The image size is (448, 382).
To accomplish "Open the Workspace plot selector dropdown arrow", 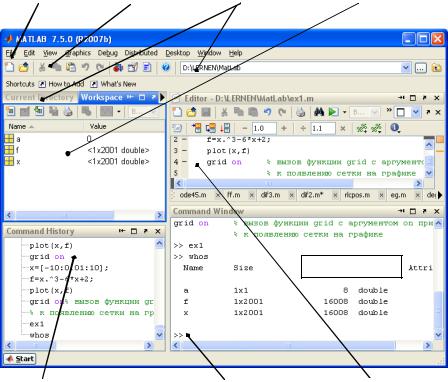I will click(x=119, y=112).
